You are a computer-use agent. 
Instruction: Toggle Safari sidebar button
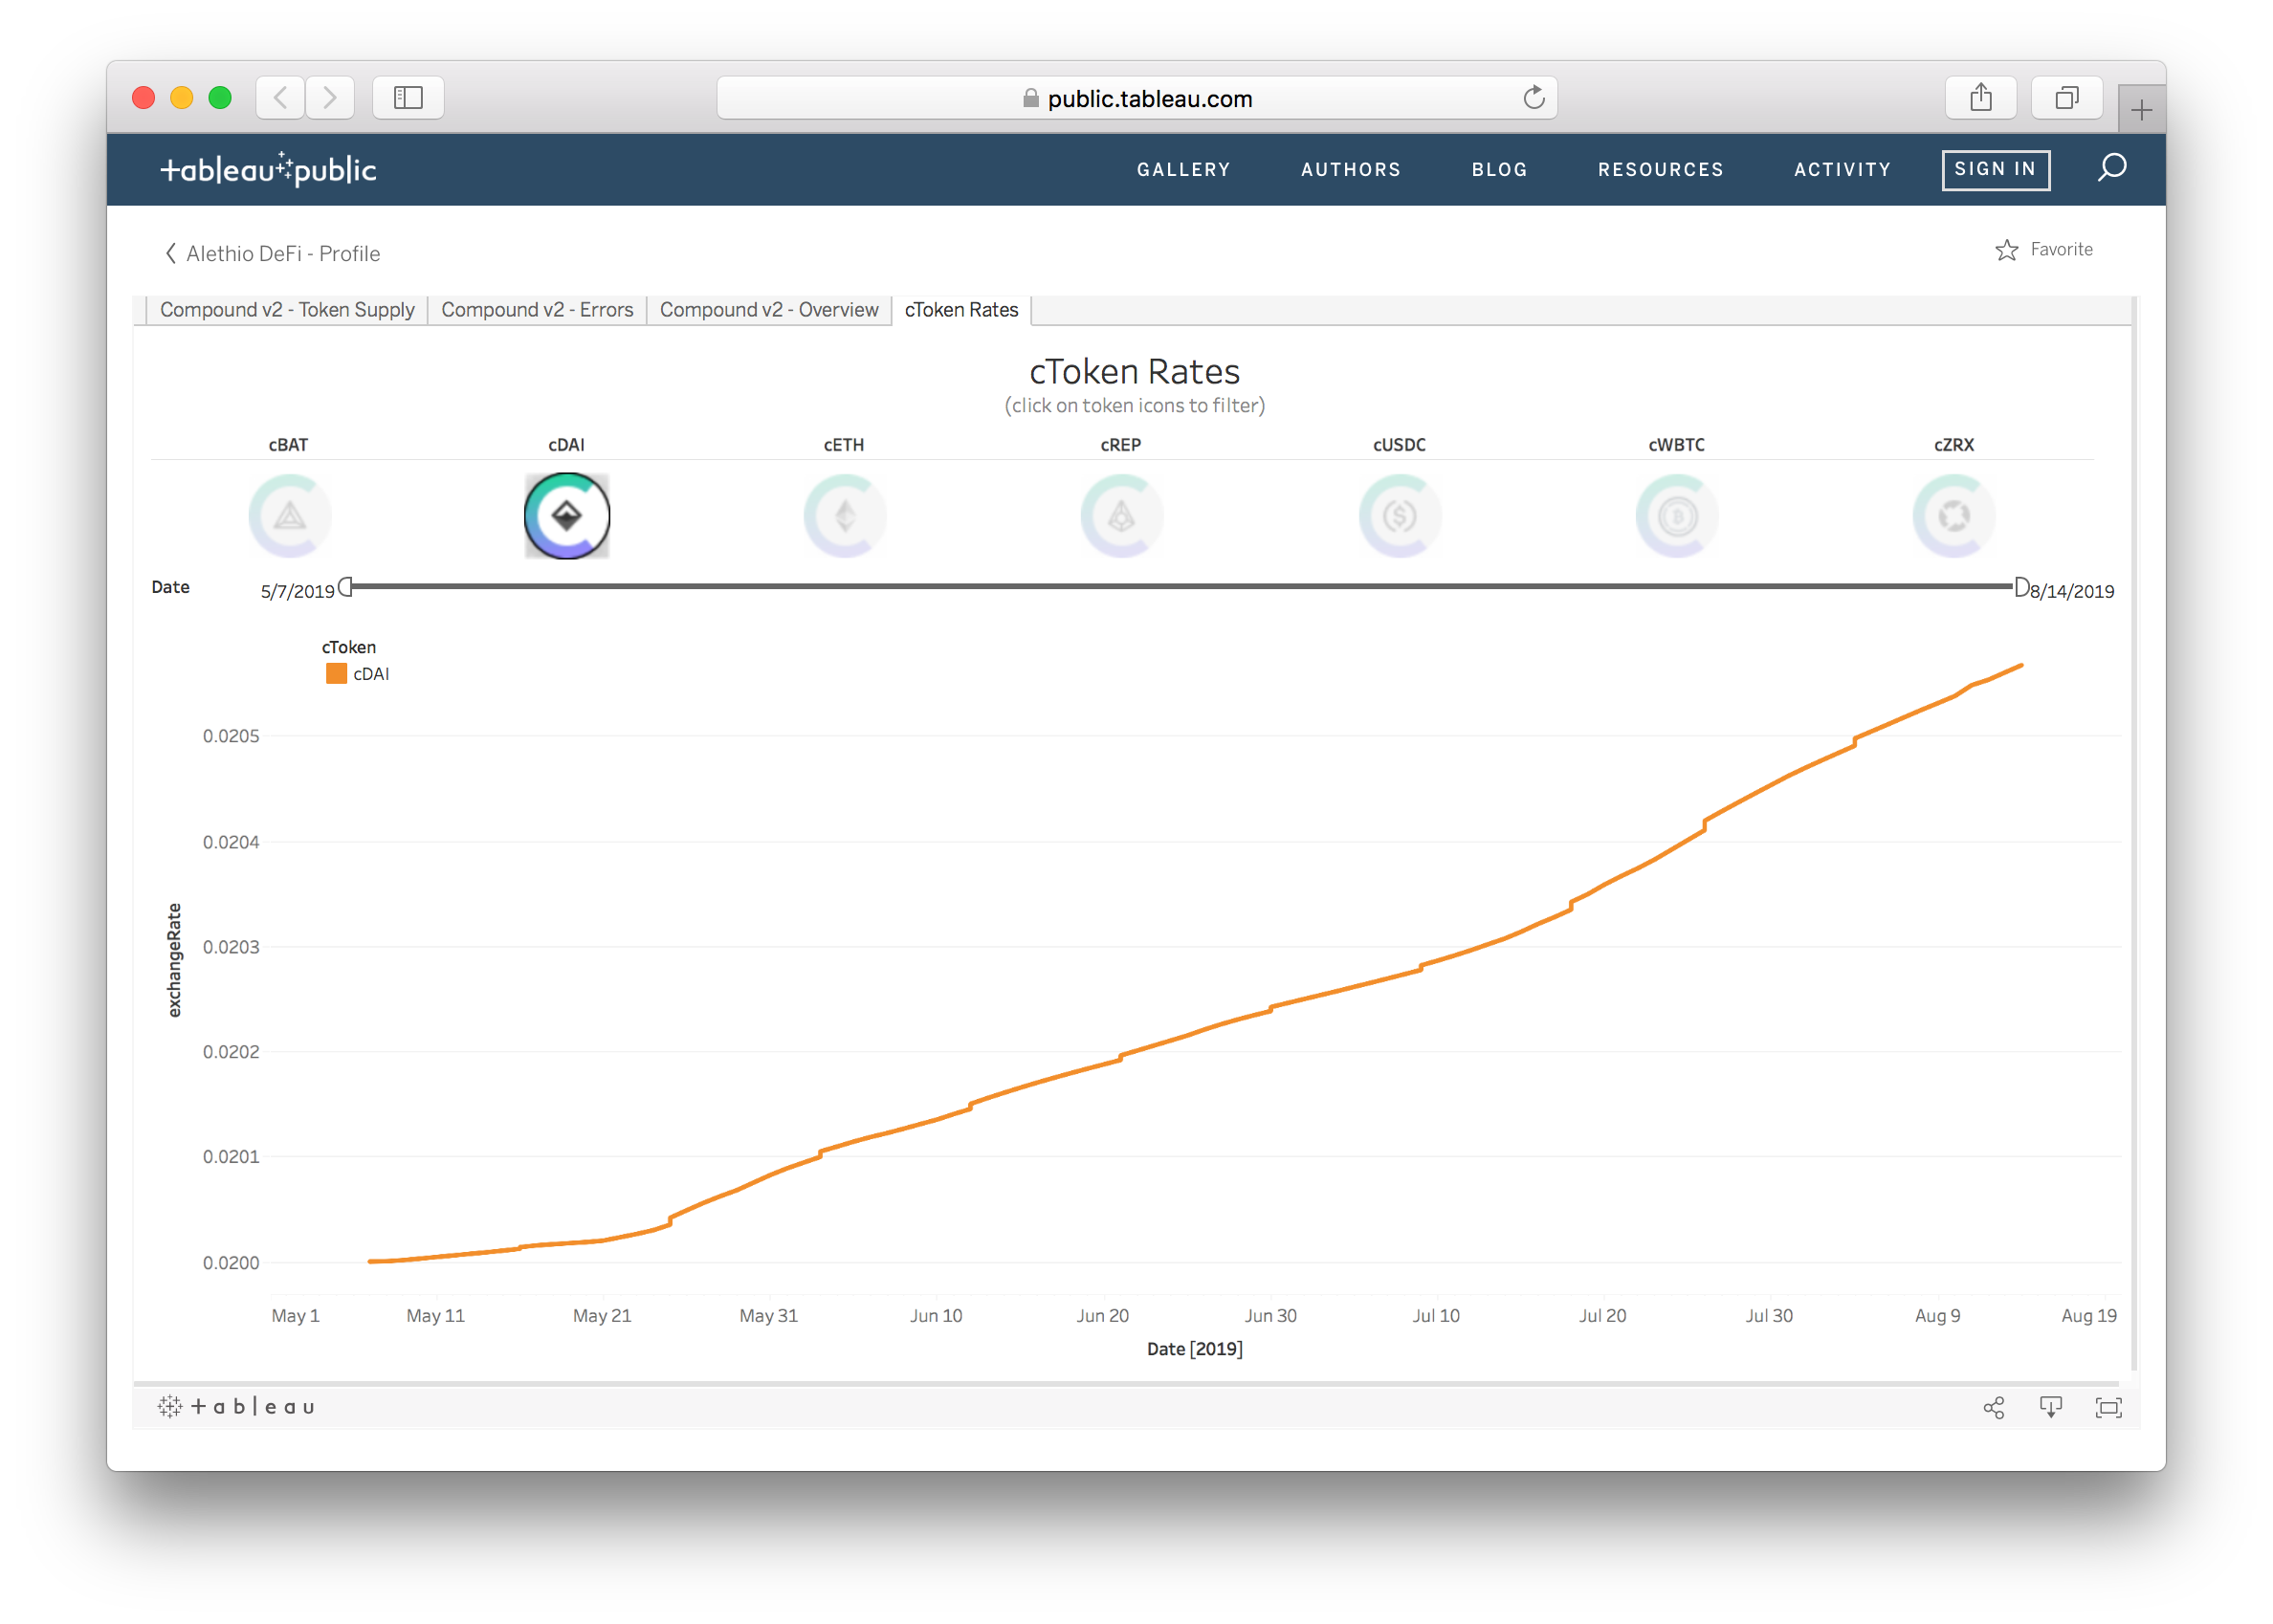408,98
